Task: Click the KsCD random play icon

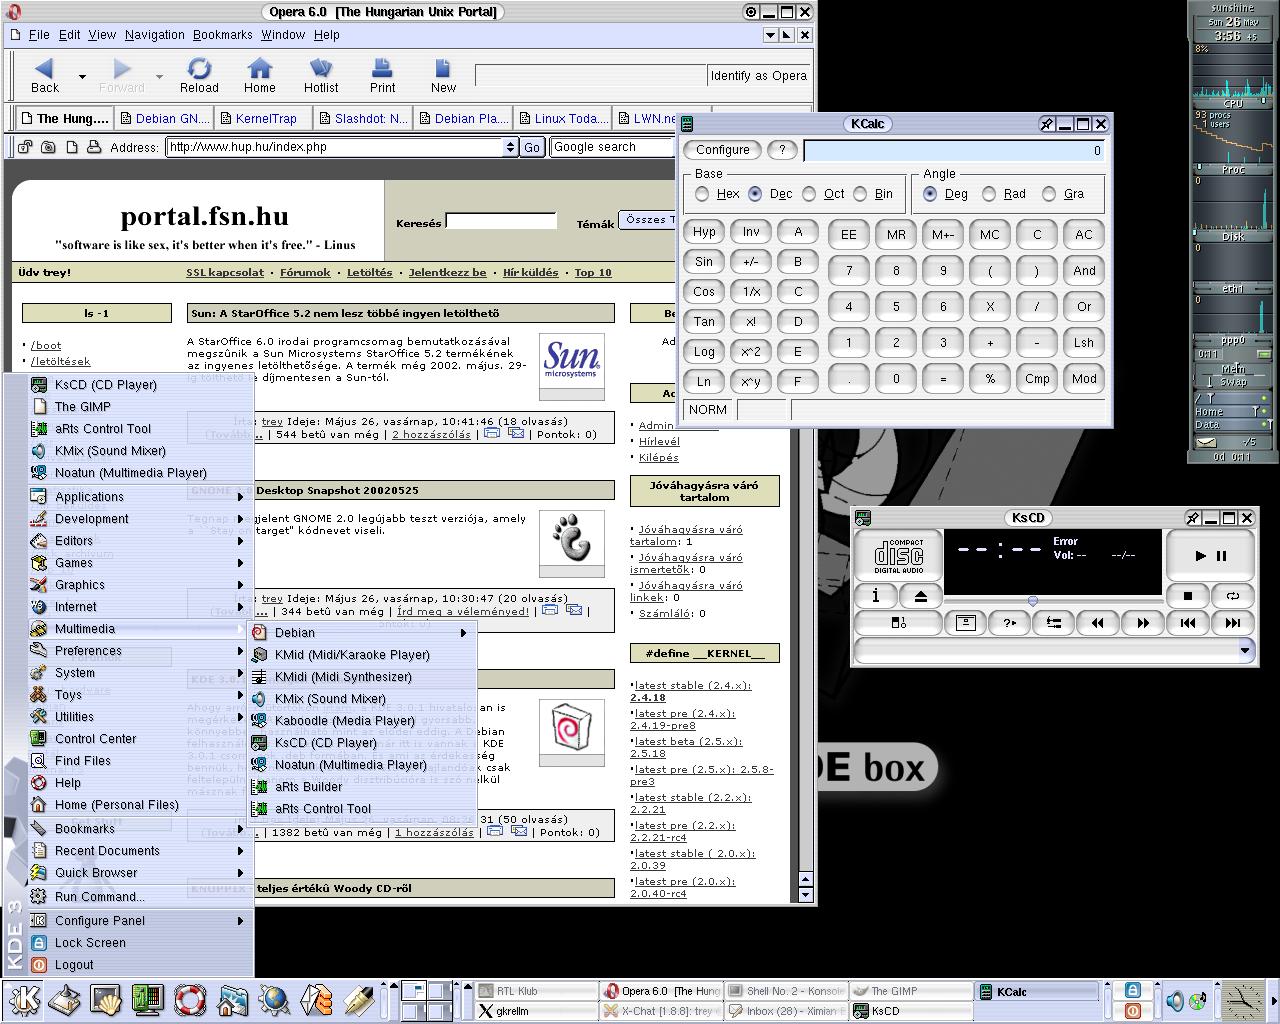Action: click(x=1009, y=623)
